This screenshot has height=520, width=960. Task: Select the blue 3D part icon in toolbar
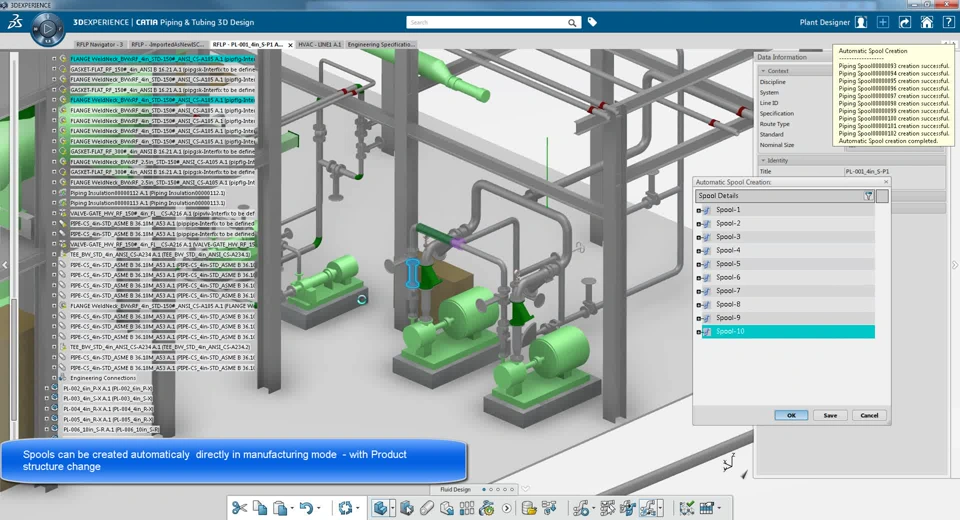tap(380, 508)
